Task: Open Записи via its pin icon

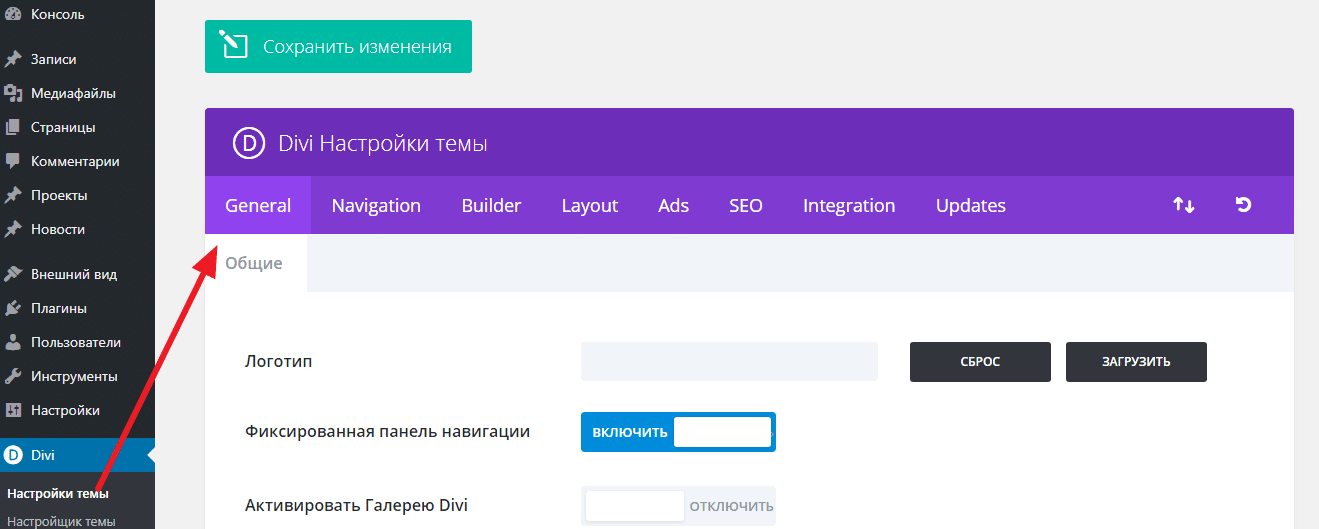Action: 13,59
